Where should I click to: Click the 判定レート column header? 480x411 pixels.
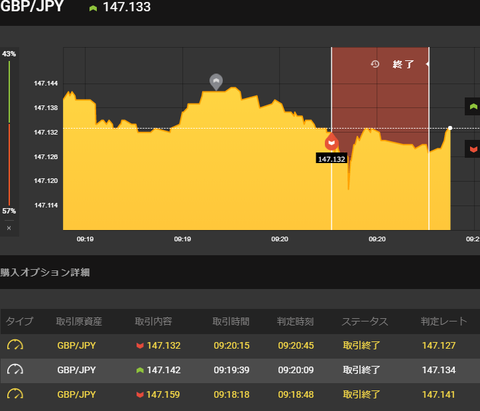[x=444, y=321]
